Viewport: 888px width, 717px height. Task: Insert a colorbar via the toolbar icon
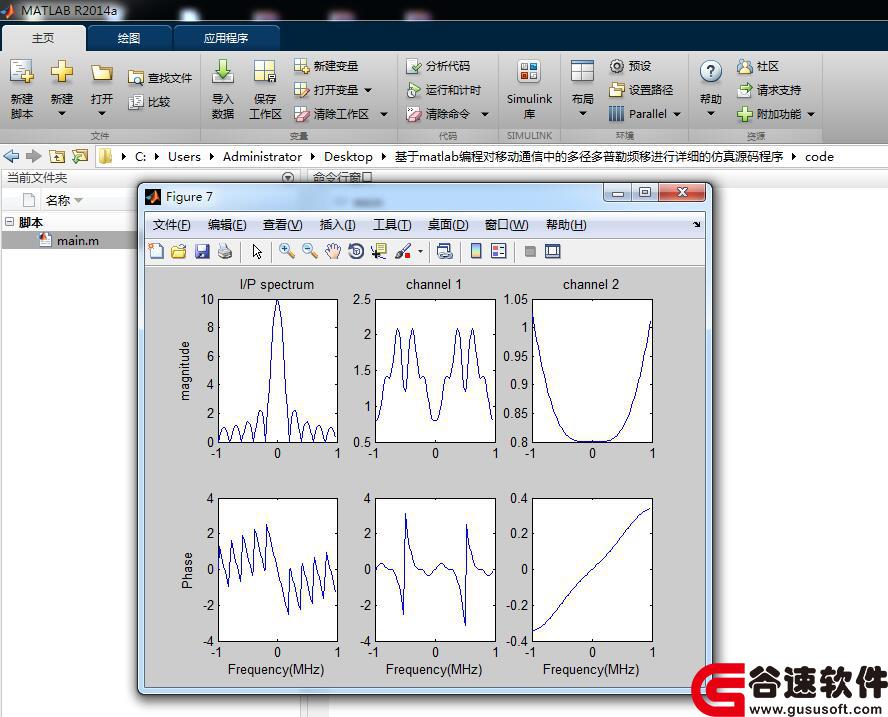tap(476, 251)
